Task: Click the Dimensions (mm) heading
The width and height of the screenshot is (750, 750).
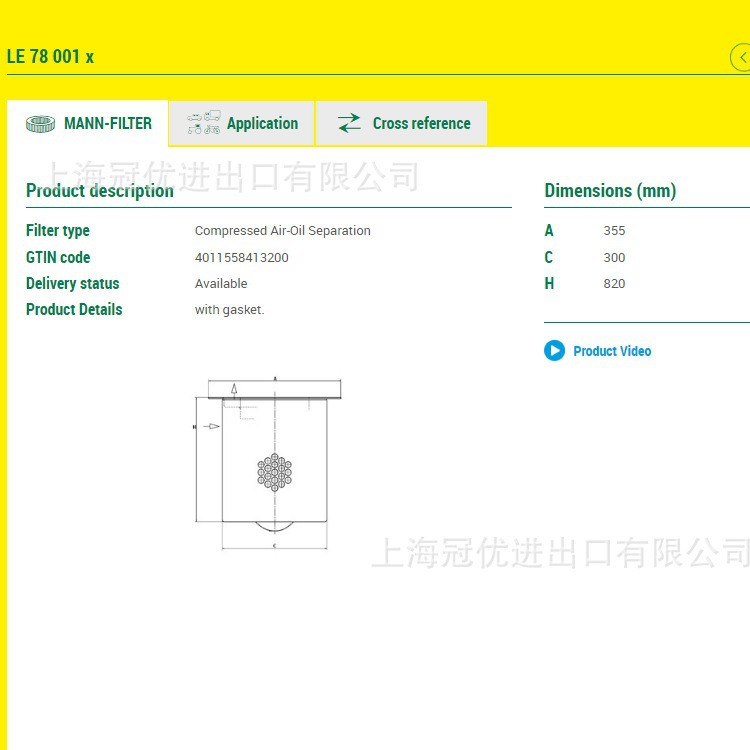Action: coord(610,191)
